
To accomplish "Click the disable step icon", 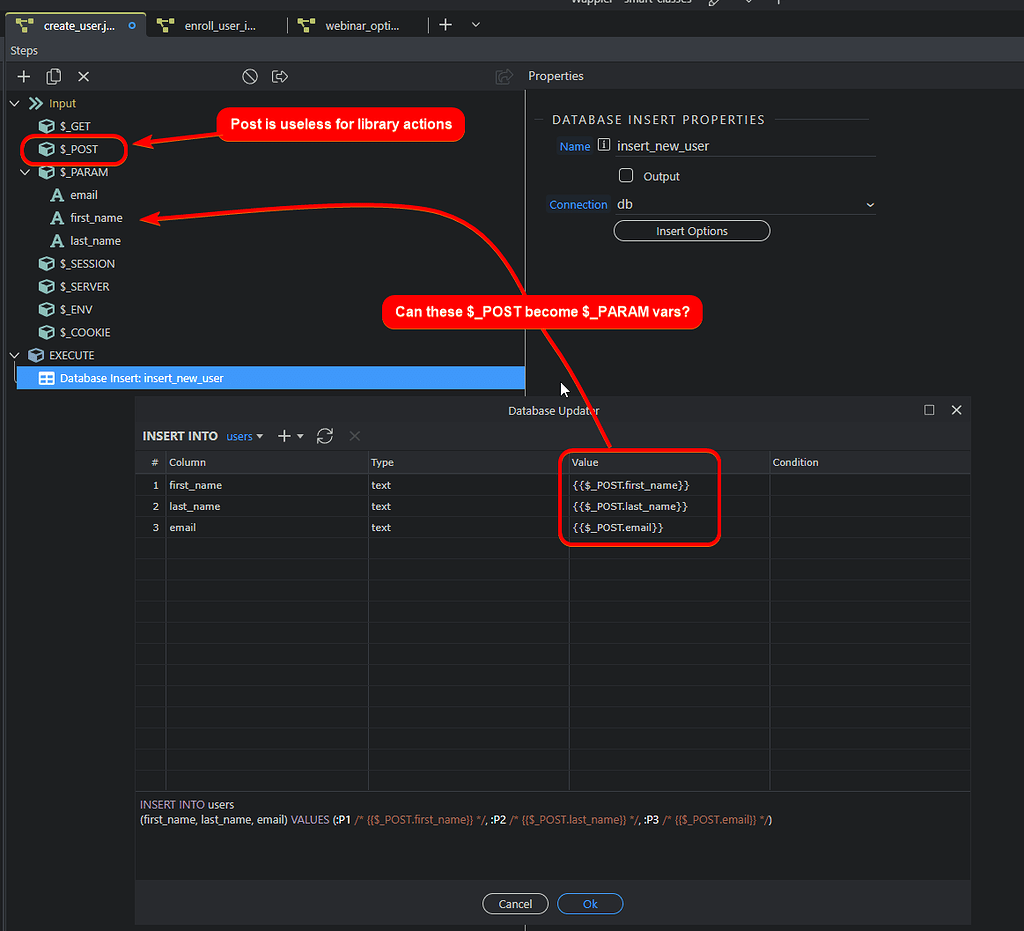I will pos(249,76).
